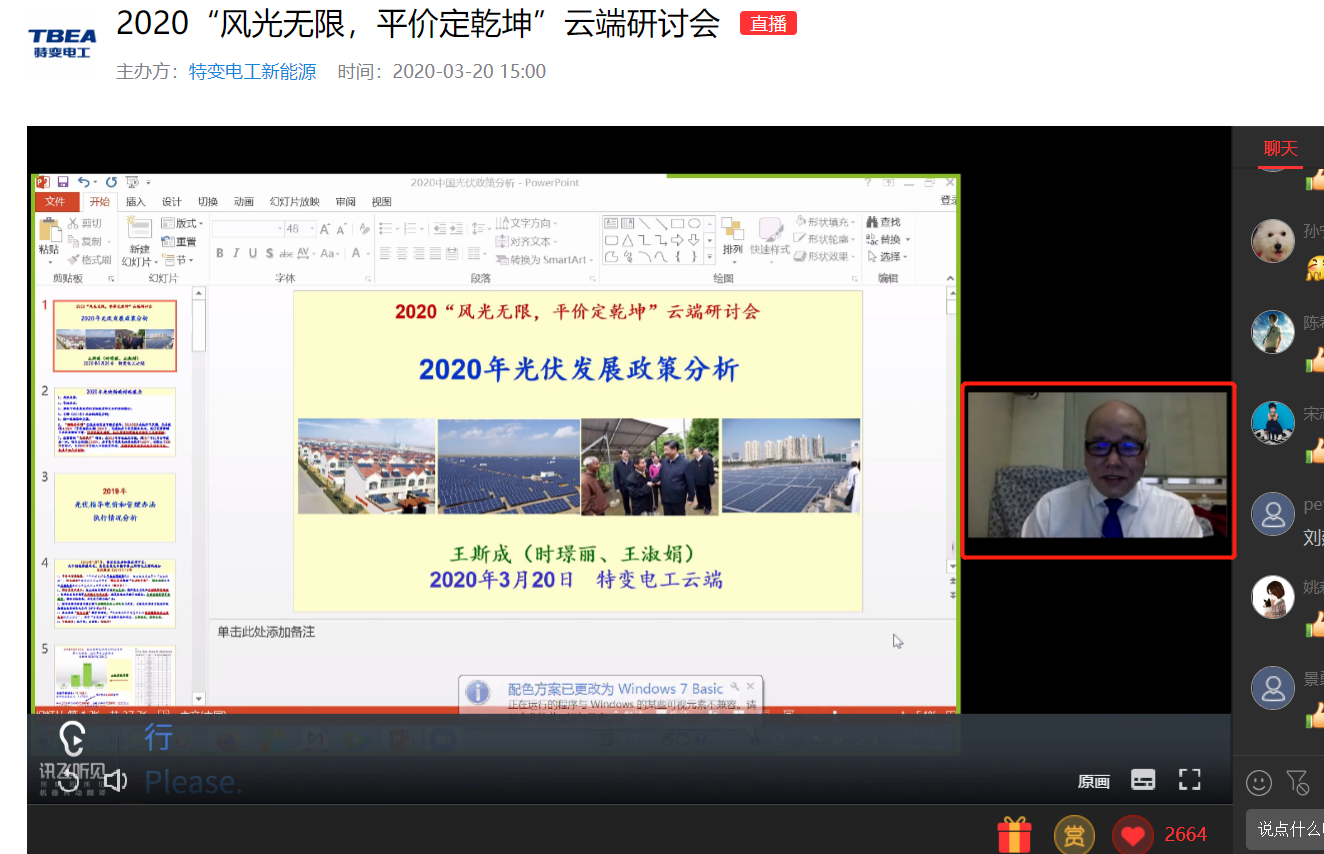
Task: Click the red heart like icon
Action: 1132,834
